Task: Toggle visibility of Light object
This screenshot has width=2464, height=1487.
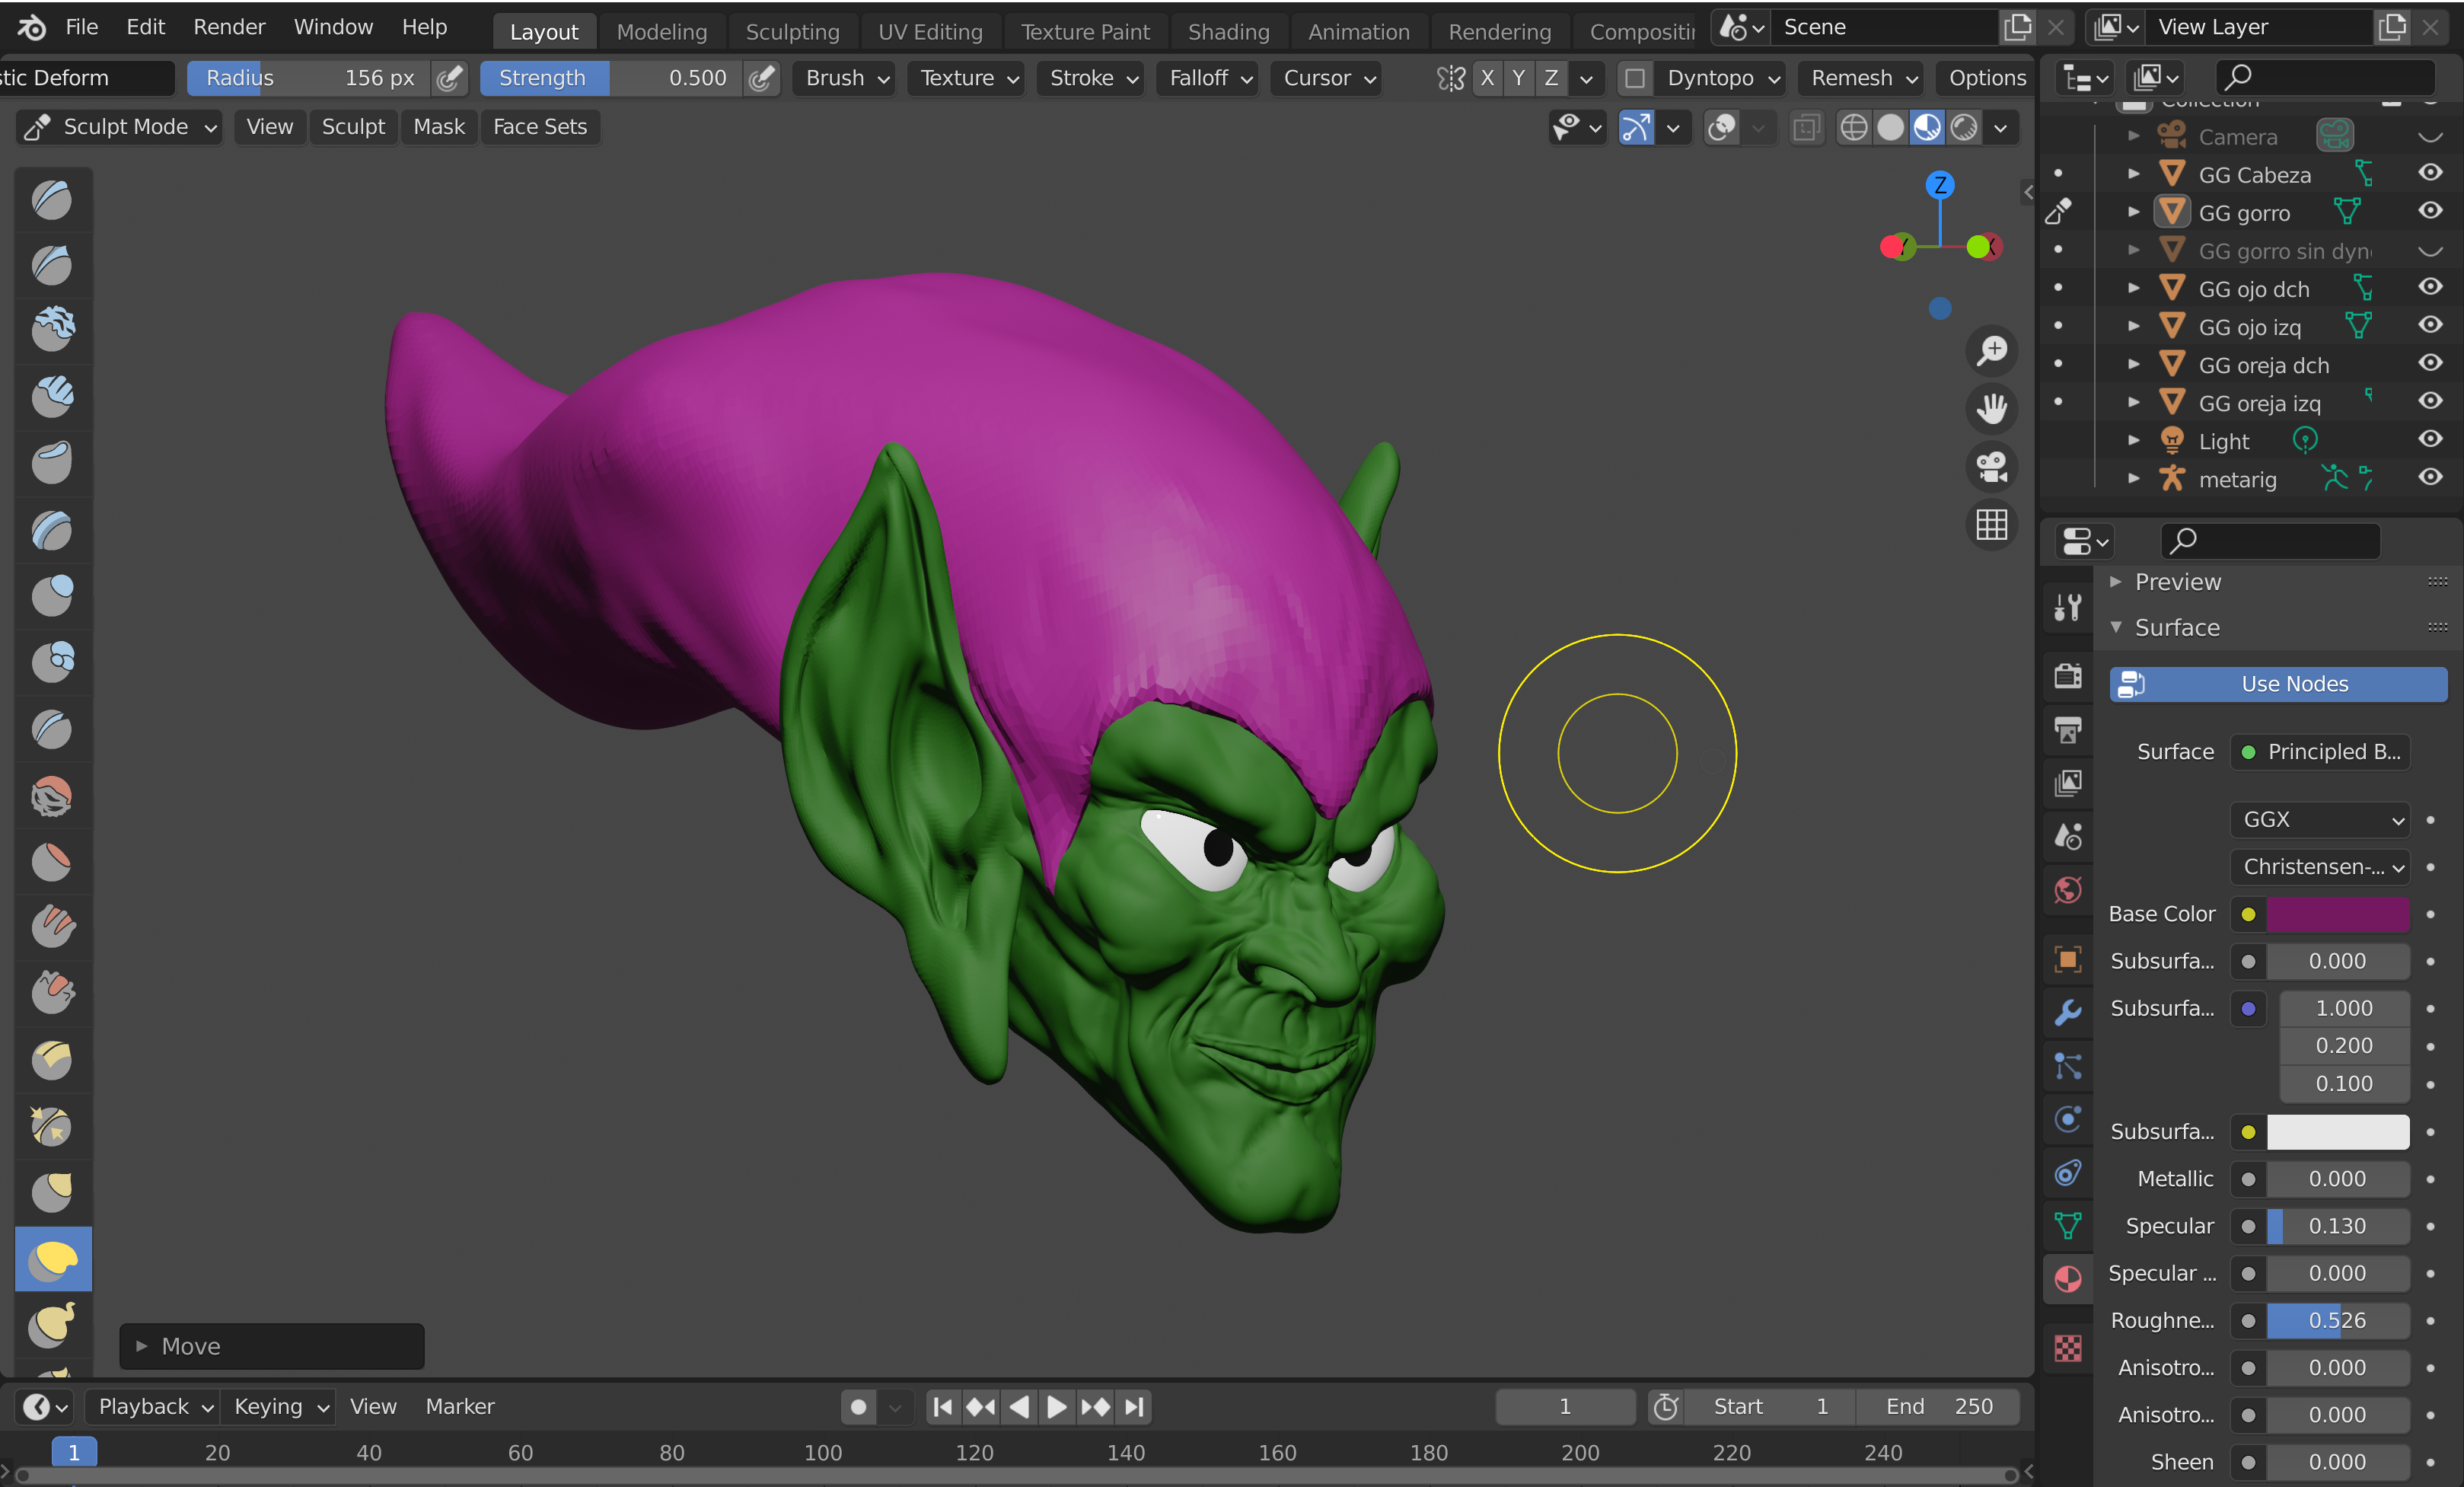Action: coord(2429,440)
